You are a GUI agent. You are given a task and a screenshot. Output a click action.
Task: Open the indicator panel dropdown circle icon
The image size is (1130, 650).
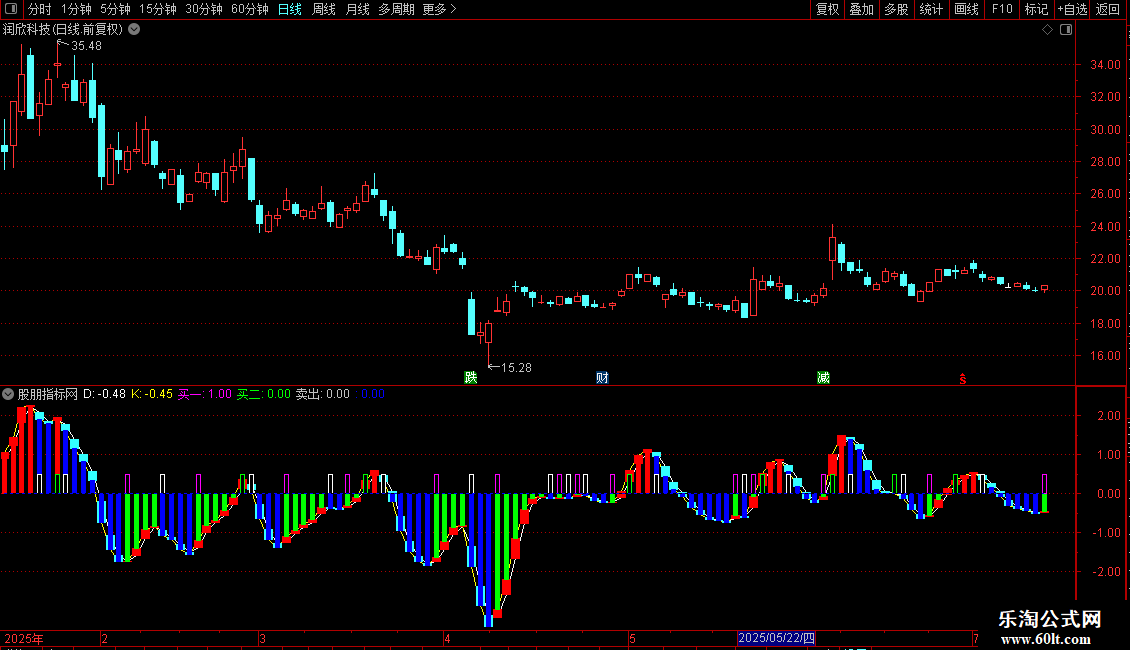pos(8,394)
